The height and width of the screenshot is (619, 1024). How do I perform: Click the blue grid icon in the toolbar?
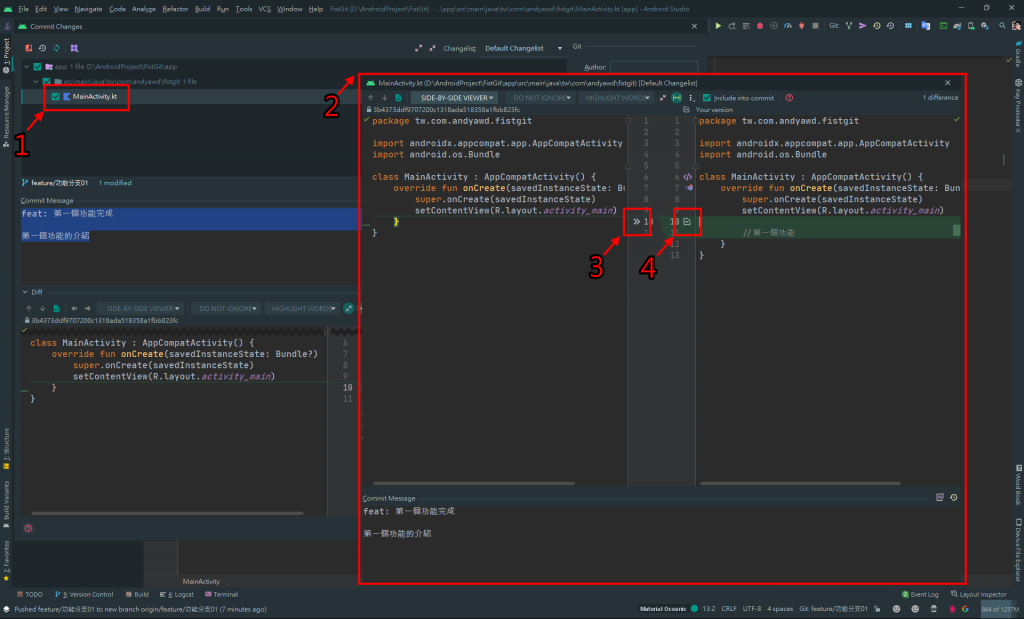(x=908, y=26)
